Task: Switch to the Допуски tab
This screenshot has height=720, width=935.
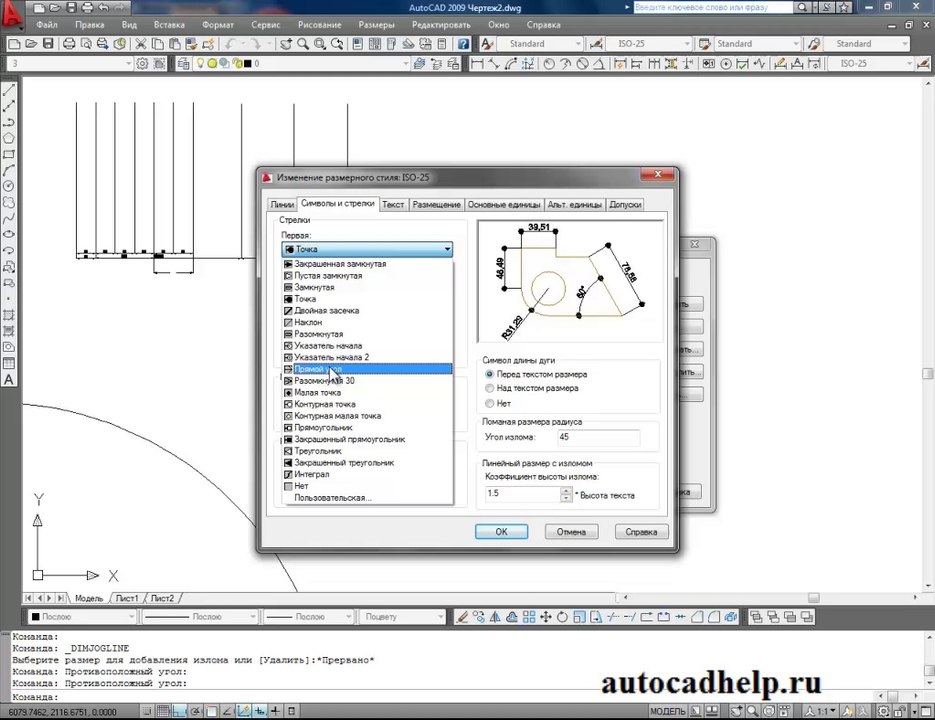Action: (x=625, y=205)
